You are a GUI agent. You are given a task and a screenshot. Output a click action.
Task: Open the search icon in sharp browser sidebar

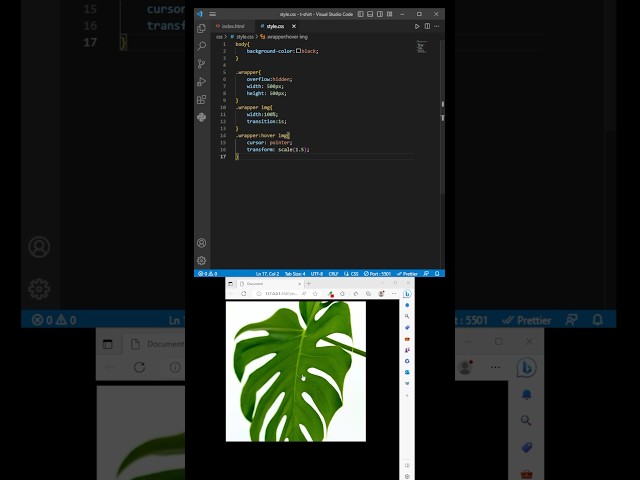407,316
